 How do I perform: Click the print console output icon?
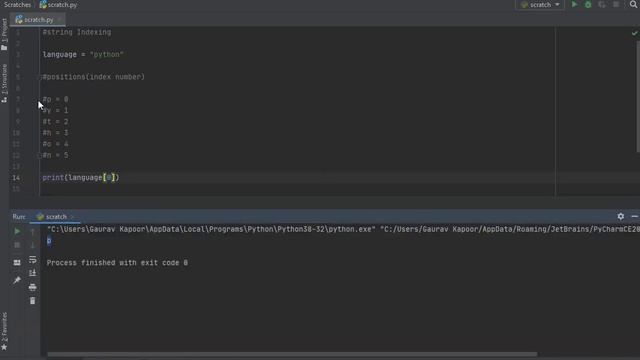pos(32,287)
